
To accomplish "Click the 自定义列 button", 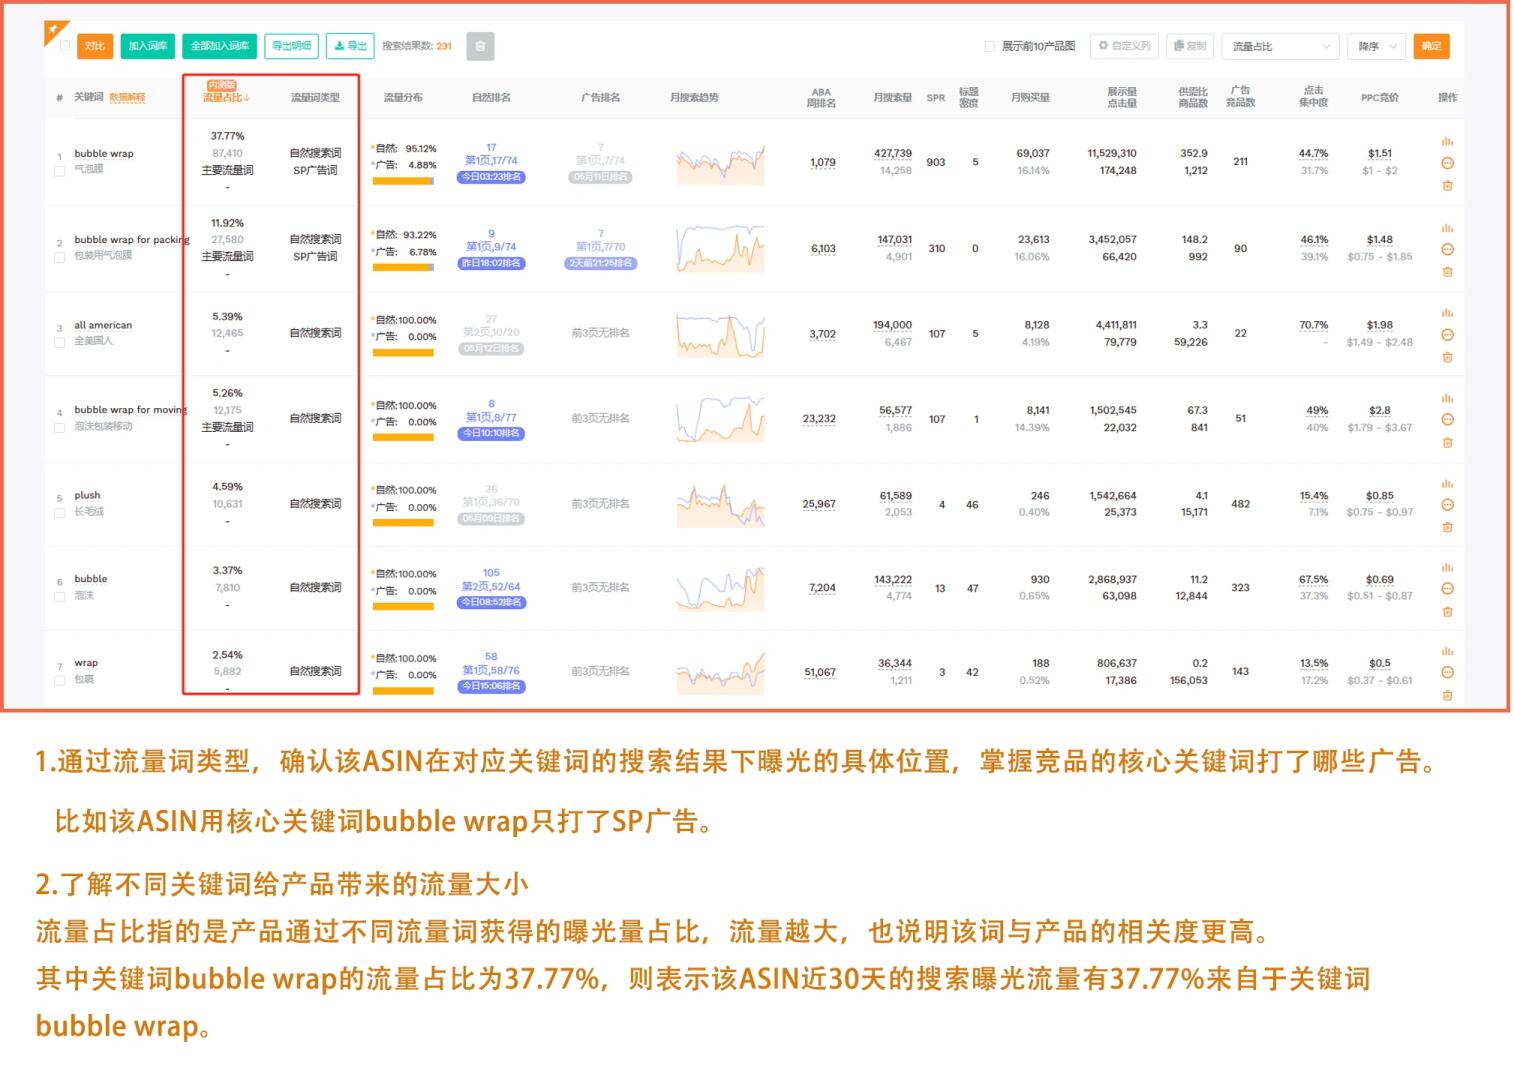I will click(x=1125, y=46).
